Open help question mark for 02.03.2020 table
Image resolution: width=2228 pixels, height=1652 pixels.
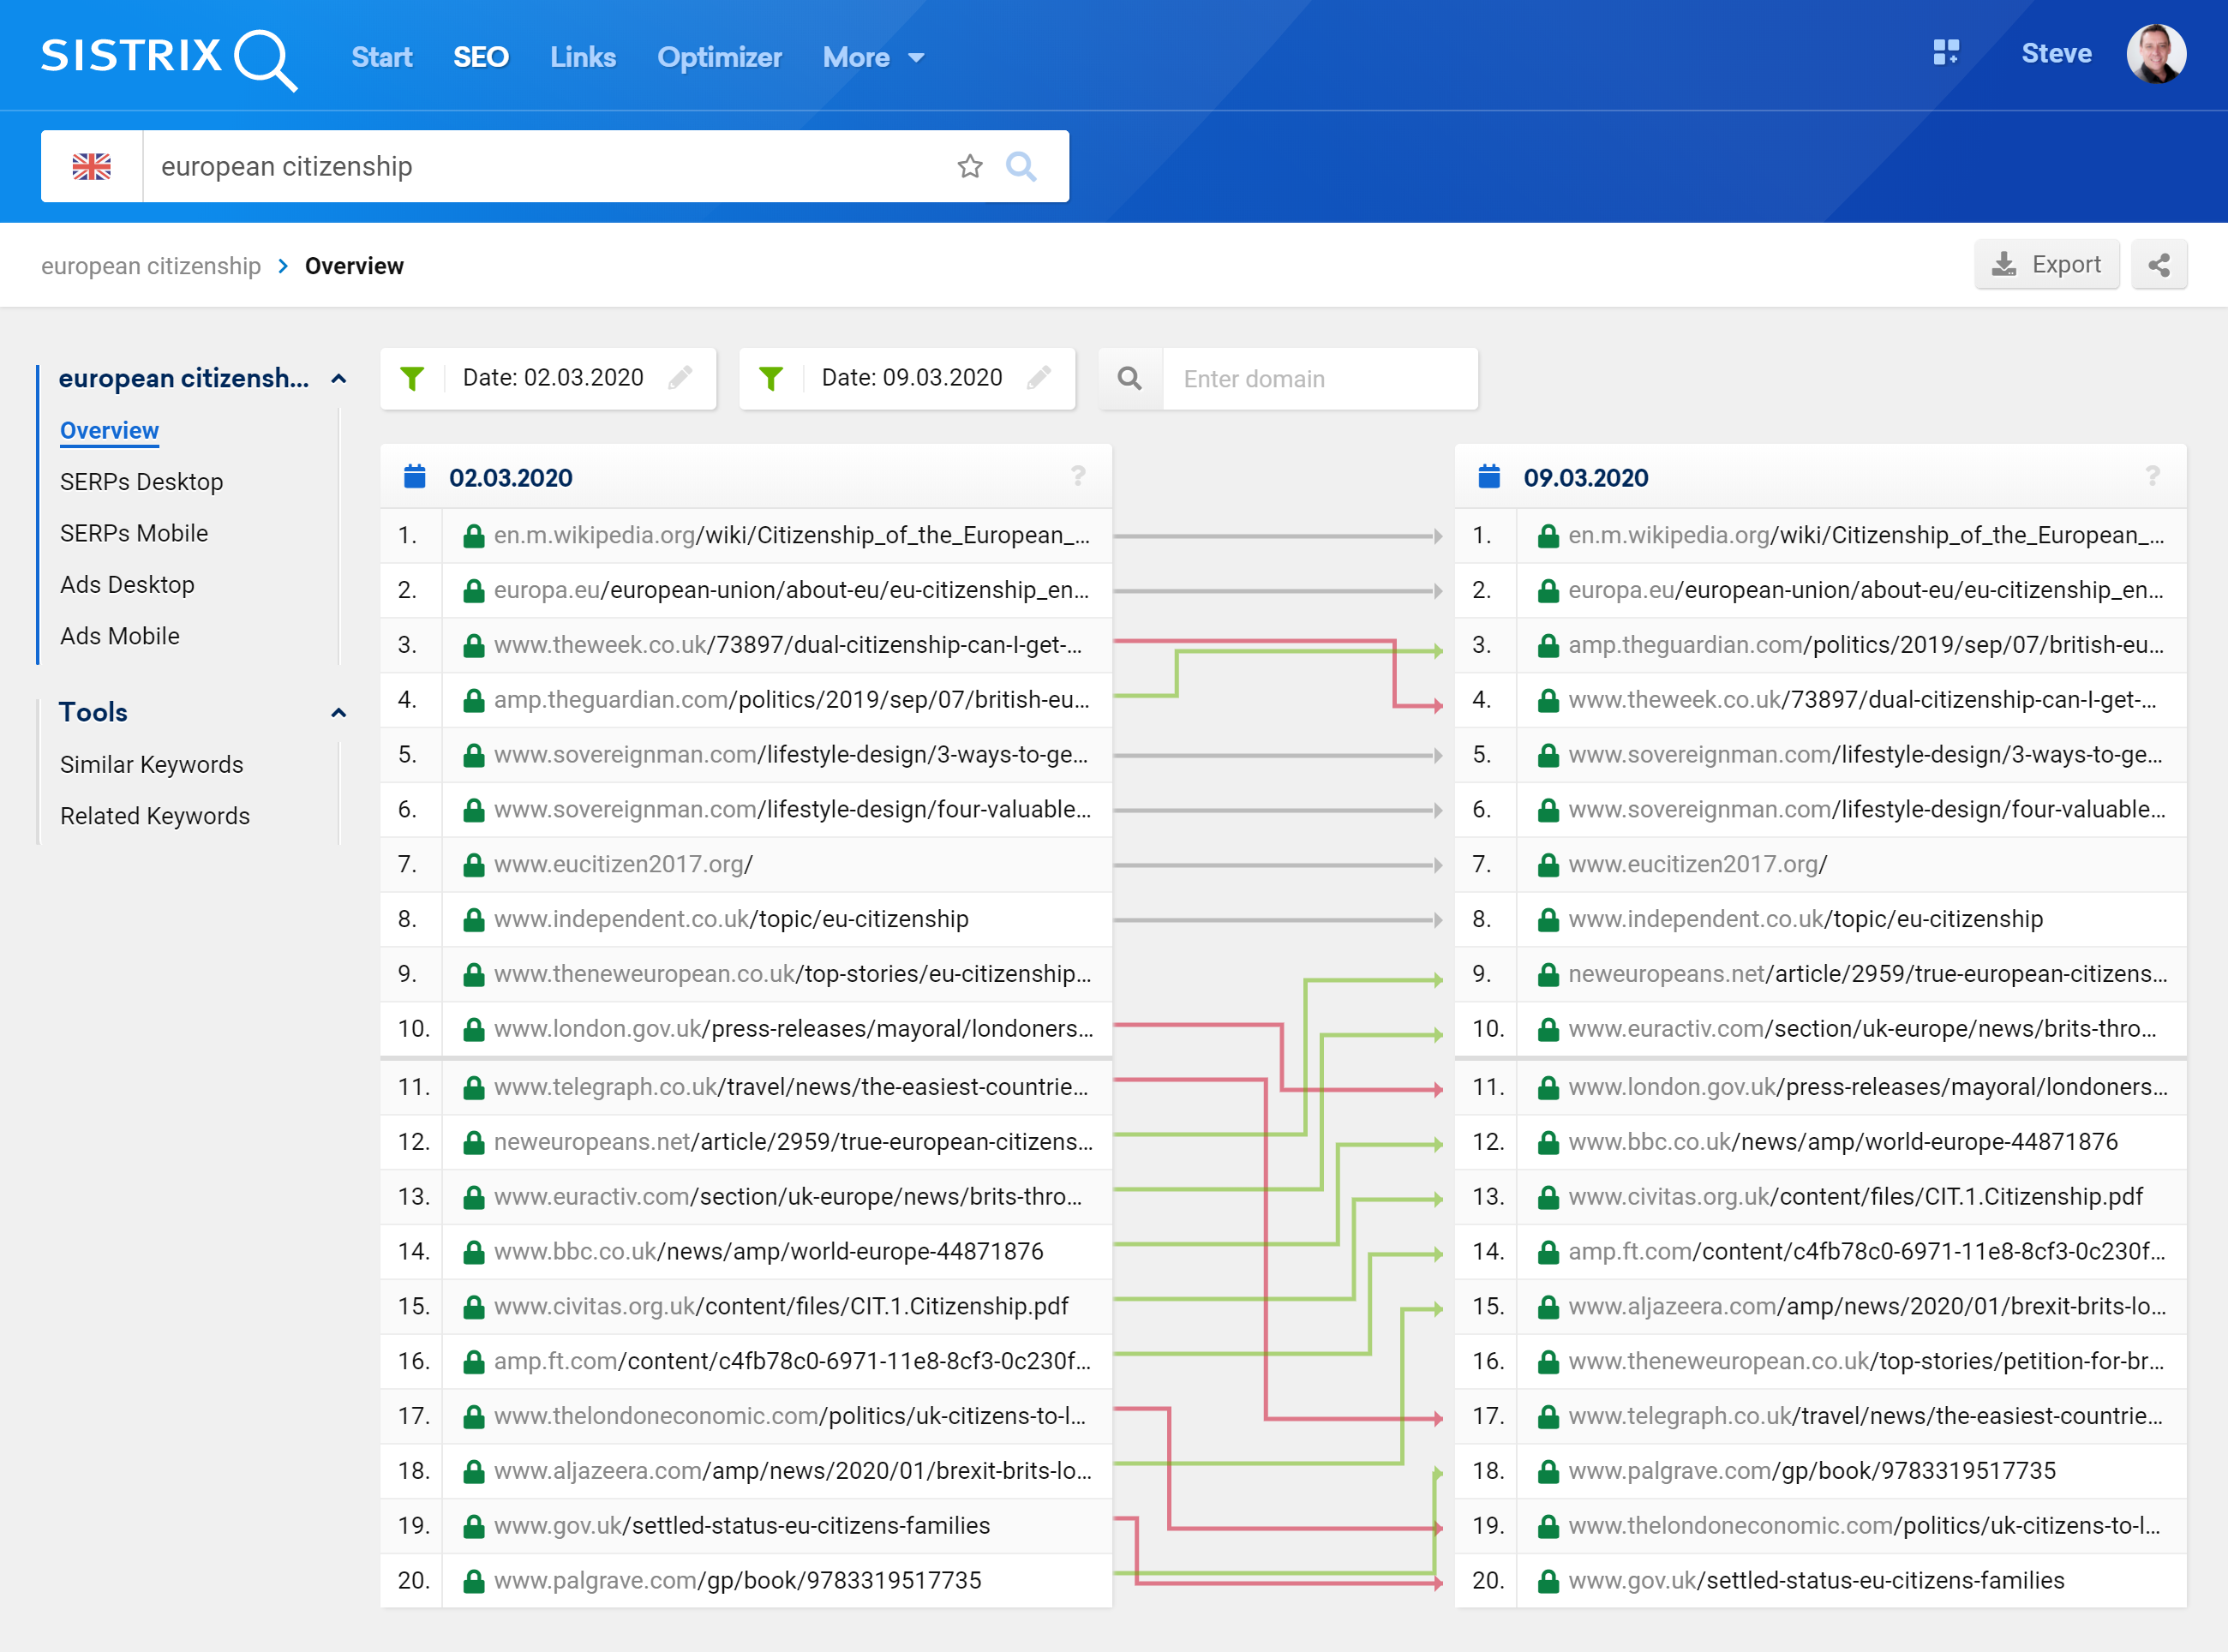[x=1078, y=477]
